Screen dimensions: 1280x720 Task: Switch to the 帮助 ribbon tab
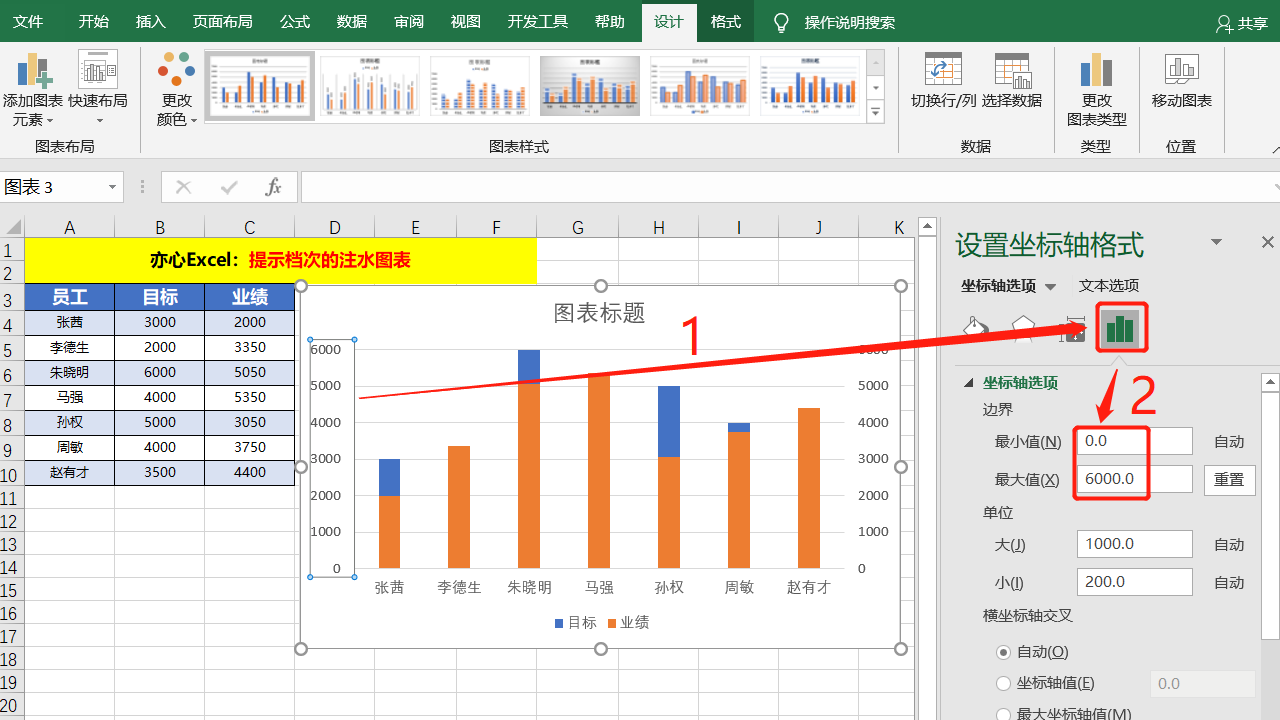(609, 22)
